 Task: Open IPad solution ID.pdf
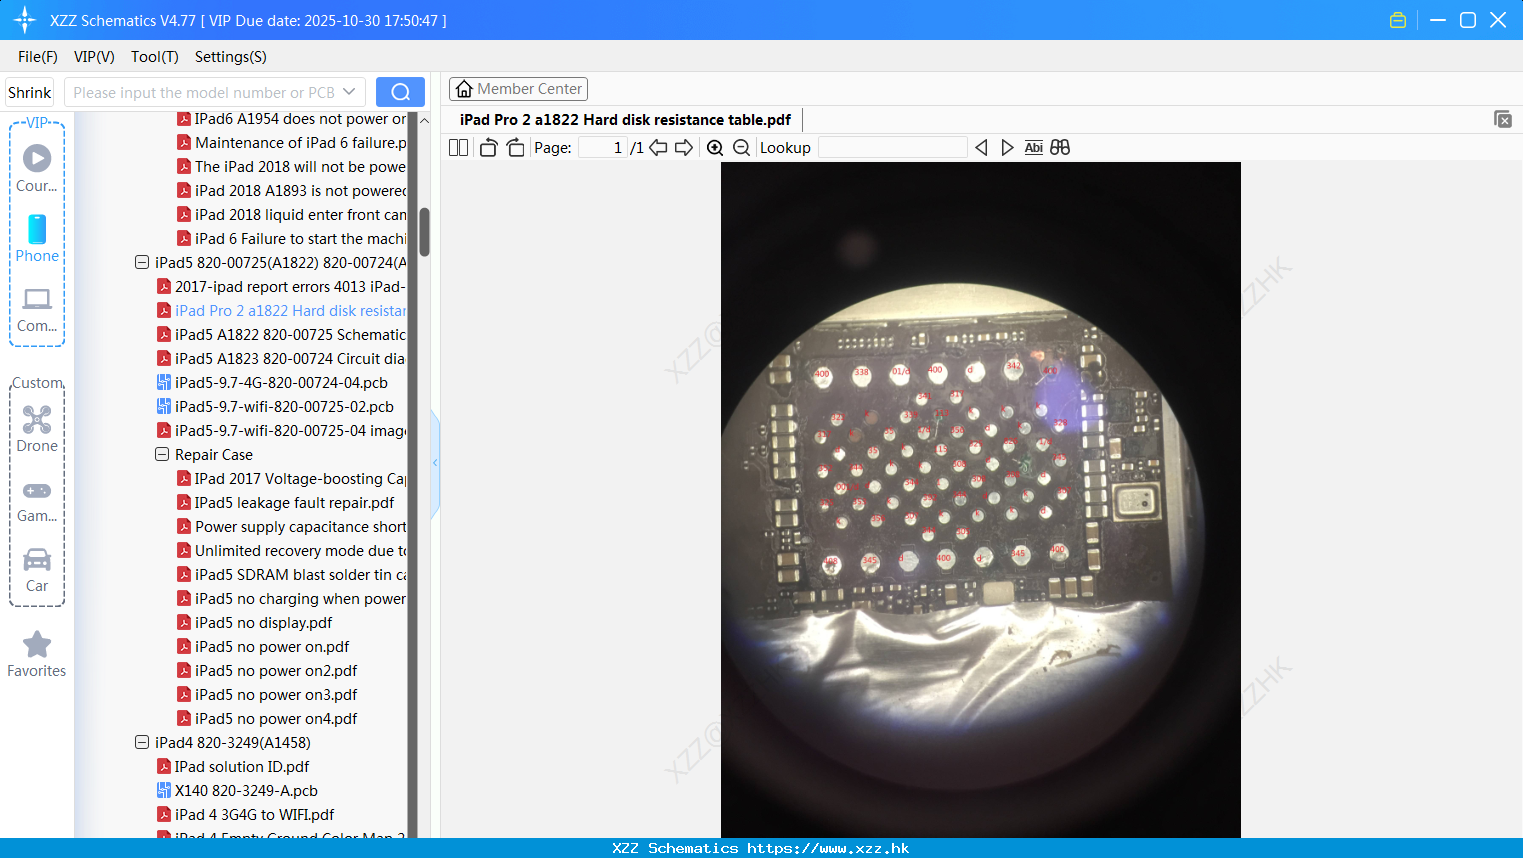coord(233,766)
